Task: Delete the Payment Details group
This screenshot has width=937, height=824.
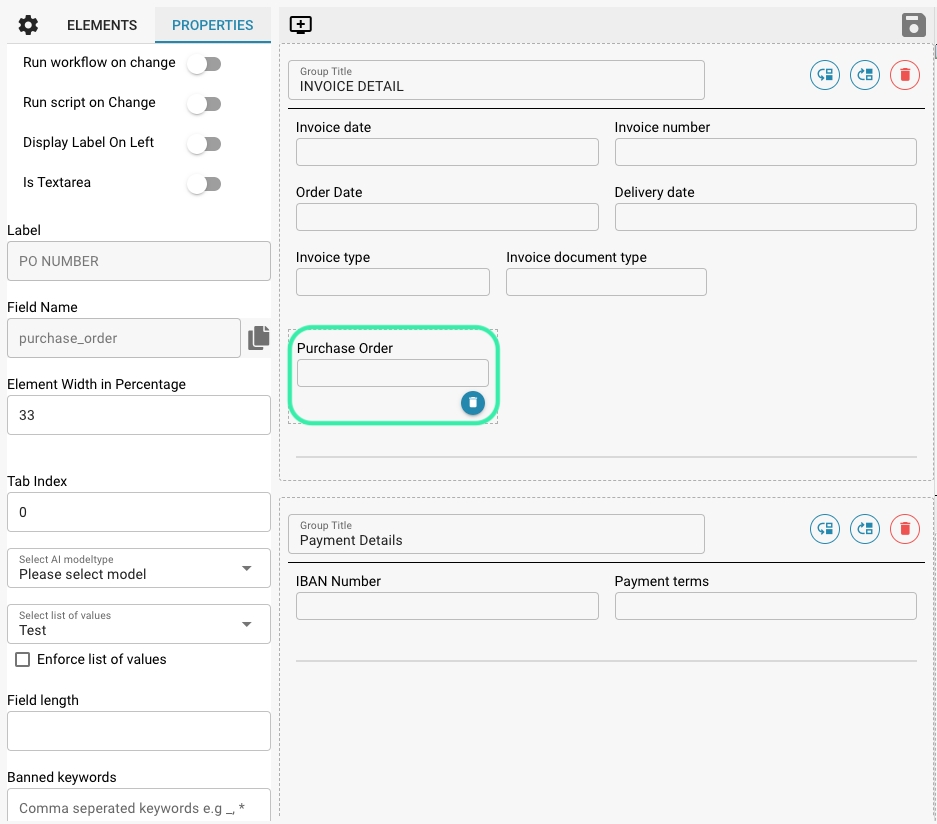Action: click(x=904, y=529)
